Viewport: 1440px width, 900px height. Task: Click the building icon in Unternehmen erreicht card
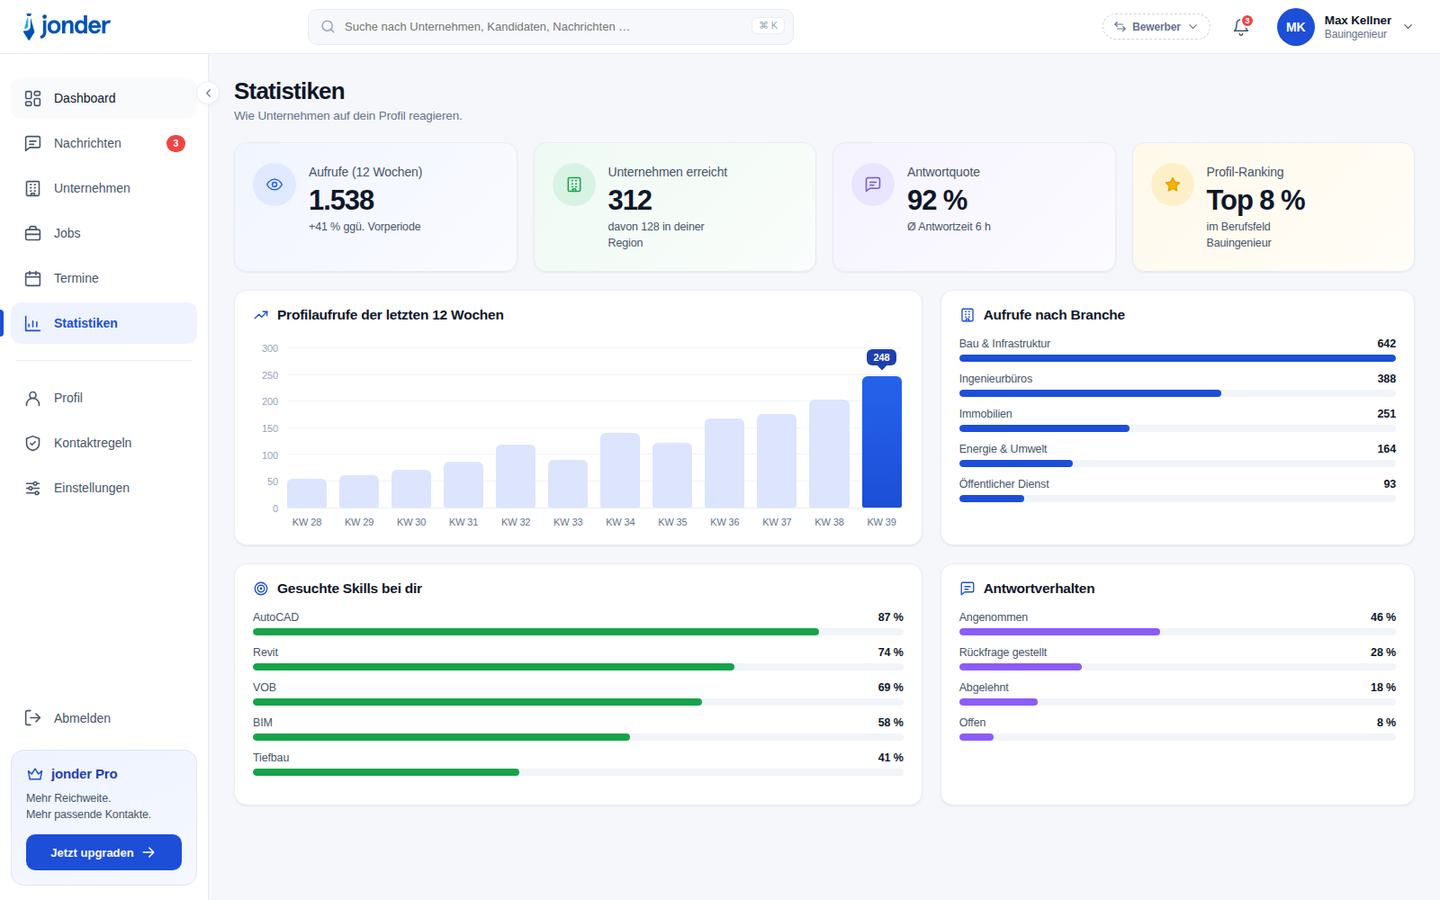click(x=574, y=185)
